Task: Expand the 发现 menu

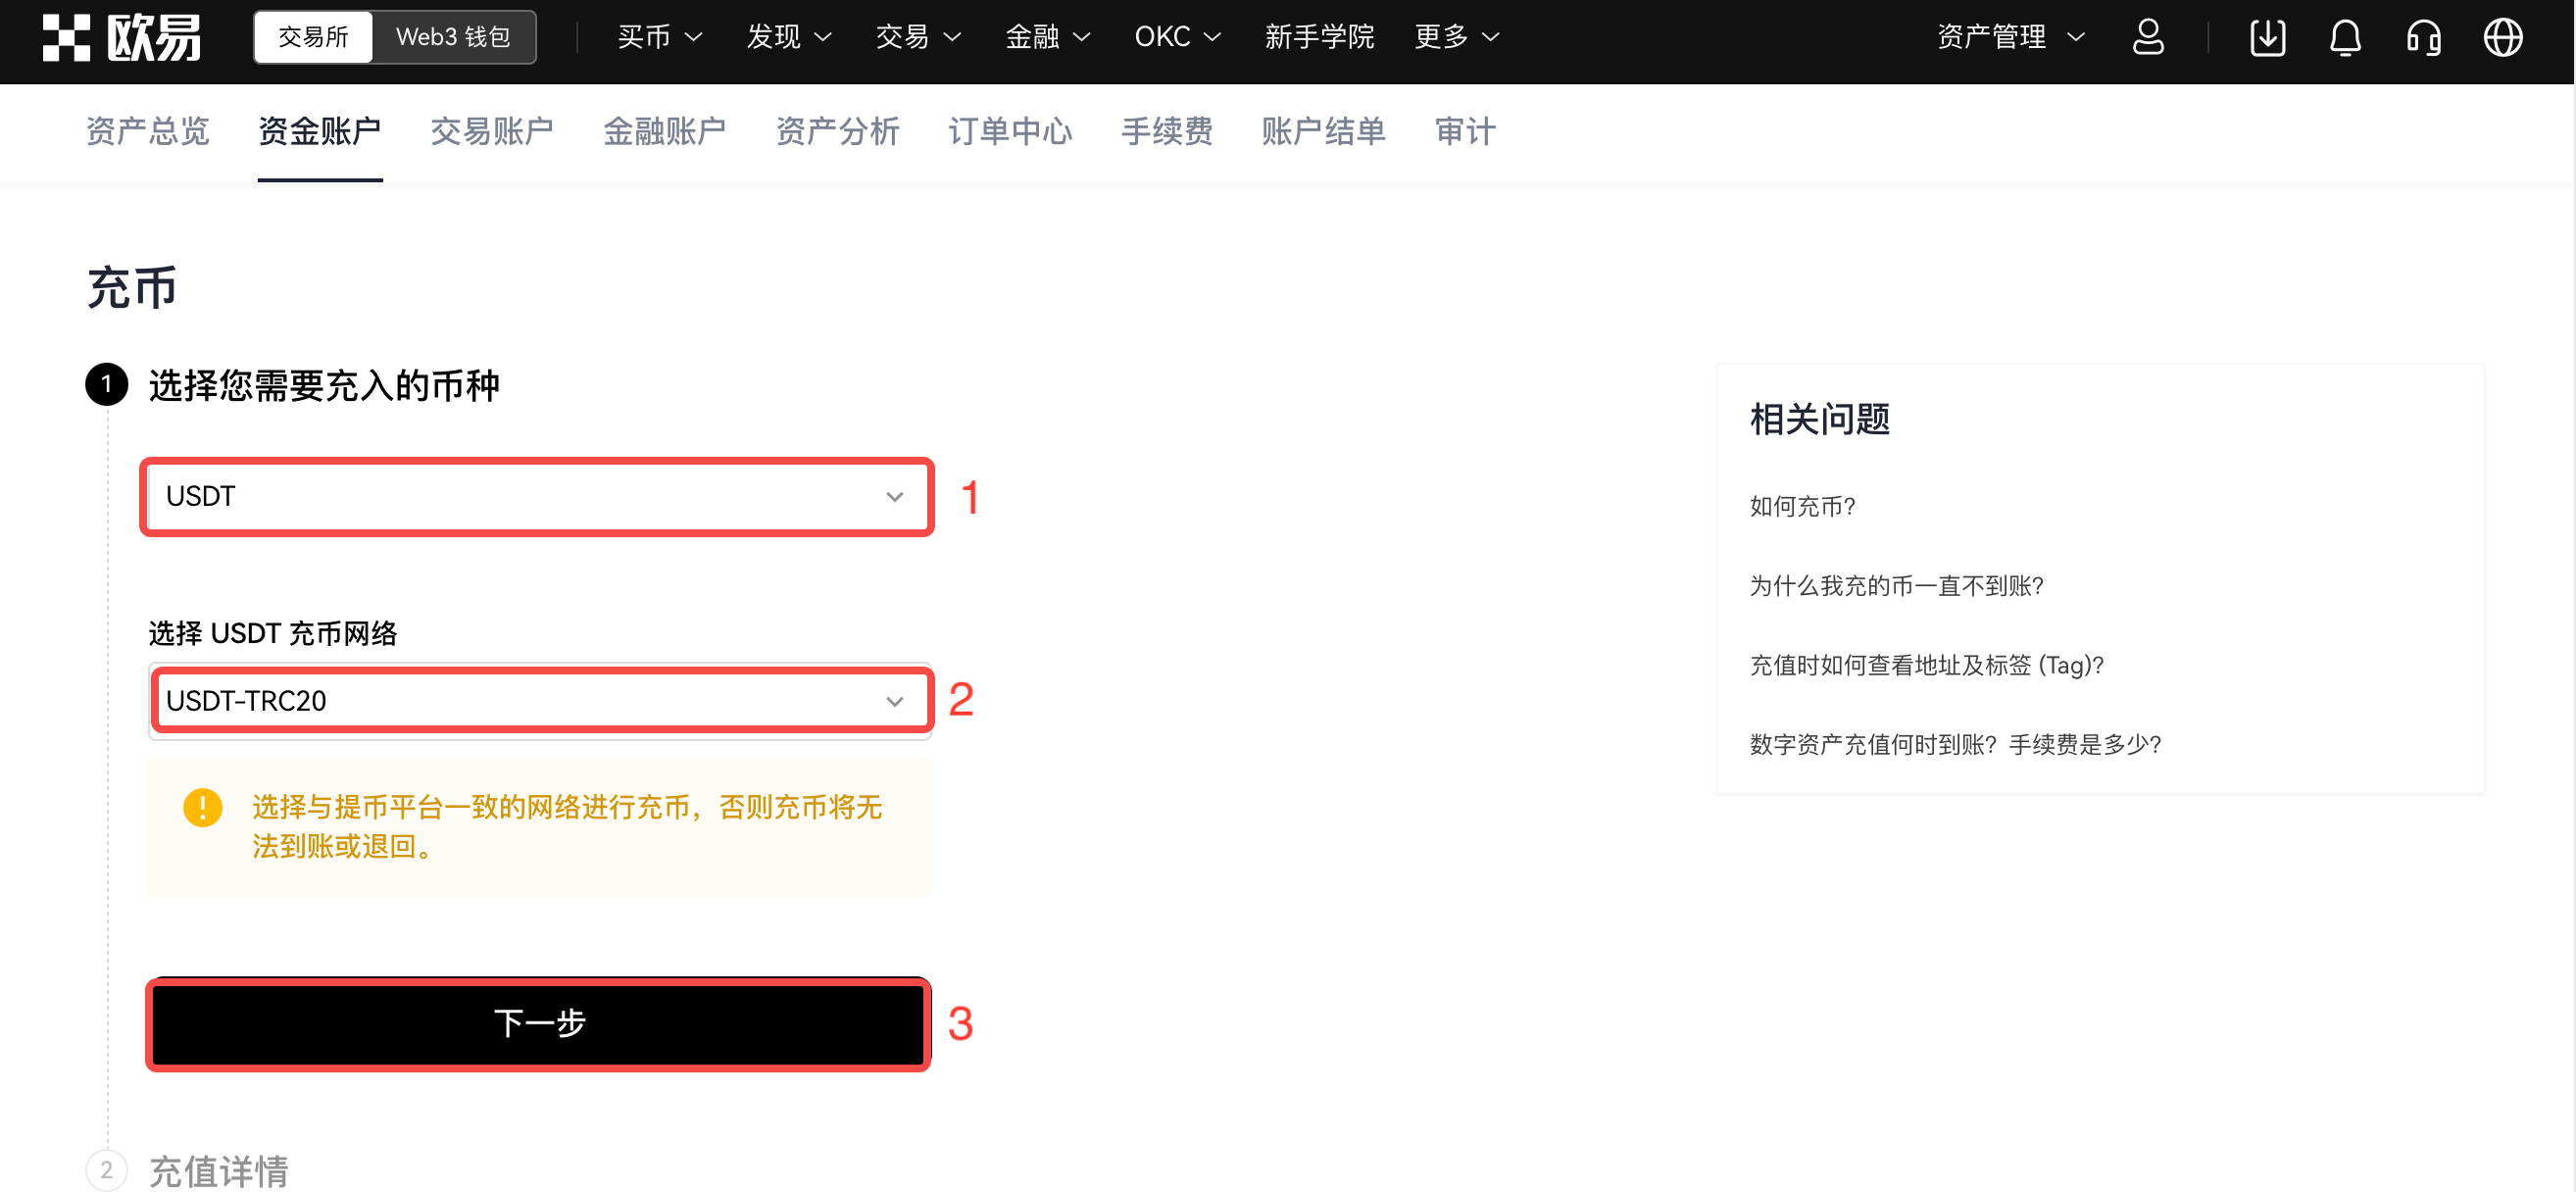Action: 789,37
